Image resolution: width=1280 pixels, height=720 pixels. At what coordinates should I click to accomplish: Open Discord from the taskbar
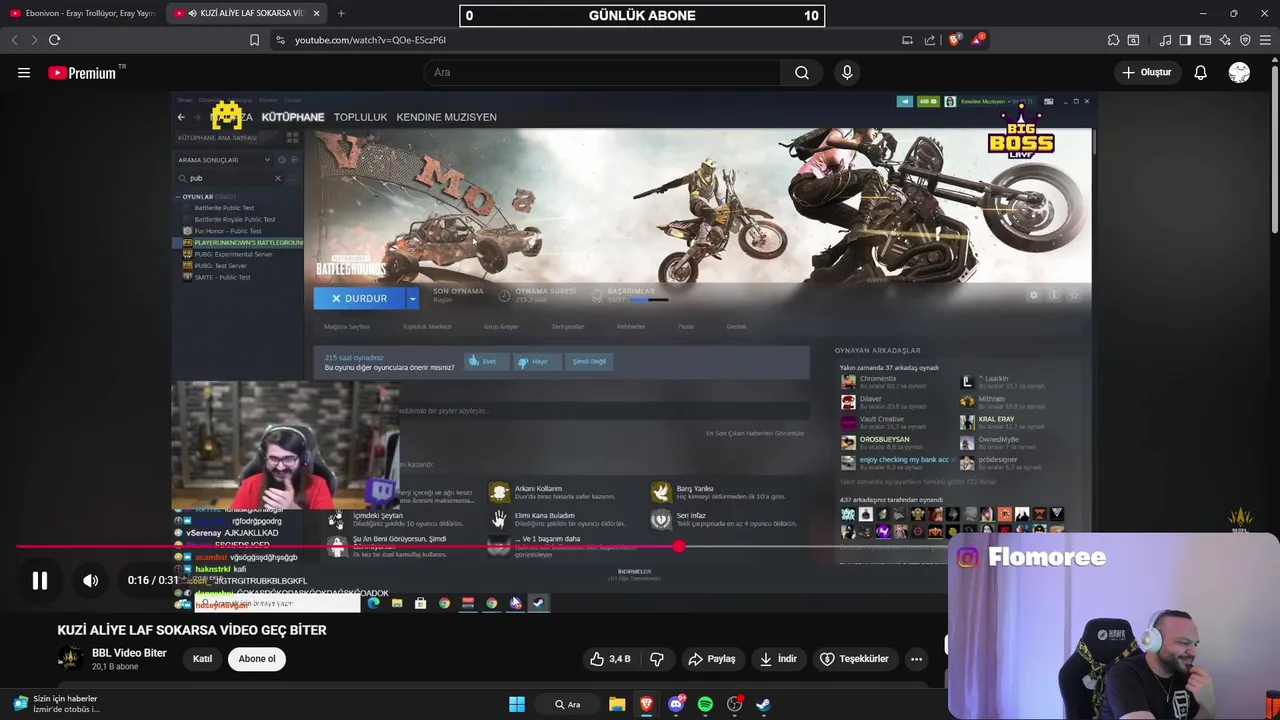pyautogui.click(x=676, y=704)
